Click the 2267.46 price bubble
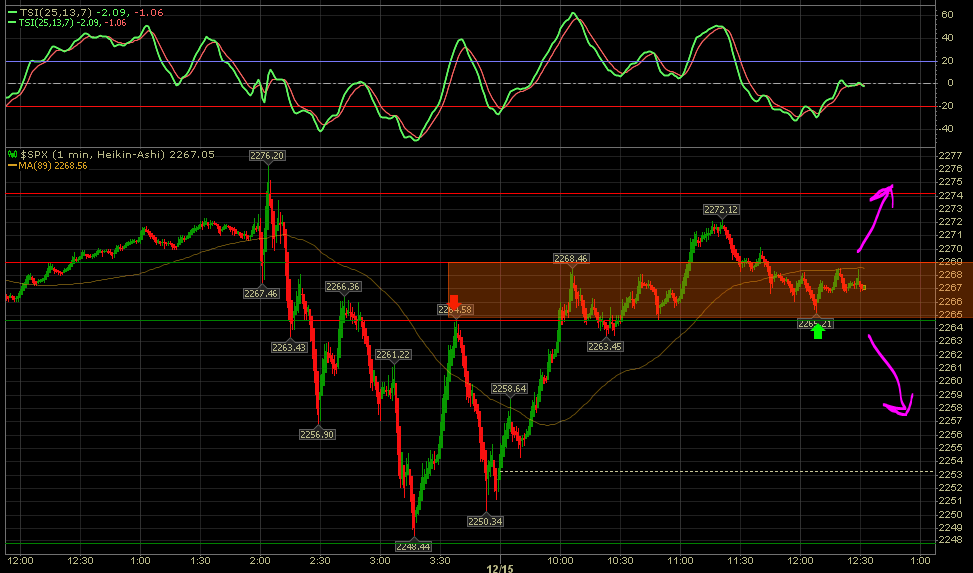The width and height of the screenshot is (973, 573). tap(261, 294)
